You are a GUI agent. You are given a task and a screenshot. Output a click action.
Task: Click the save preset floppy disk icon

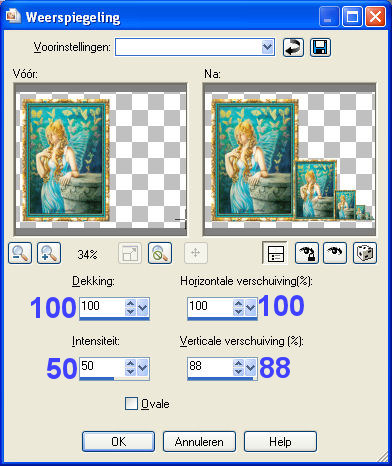pyautogui.click(x=320, y=48)
